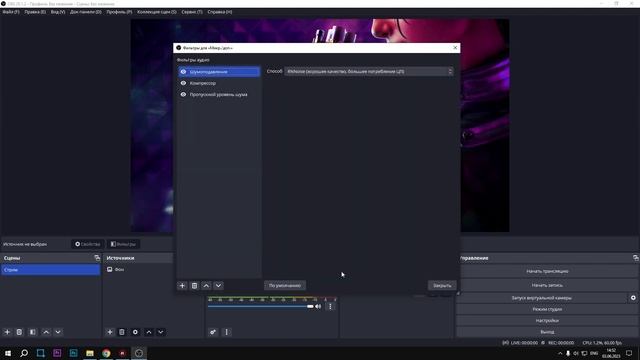640x360 pixels.
Task: Open the Док-панели menu
Action: [x=86, y=12]
